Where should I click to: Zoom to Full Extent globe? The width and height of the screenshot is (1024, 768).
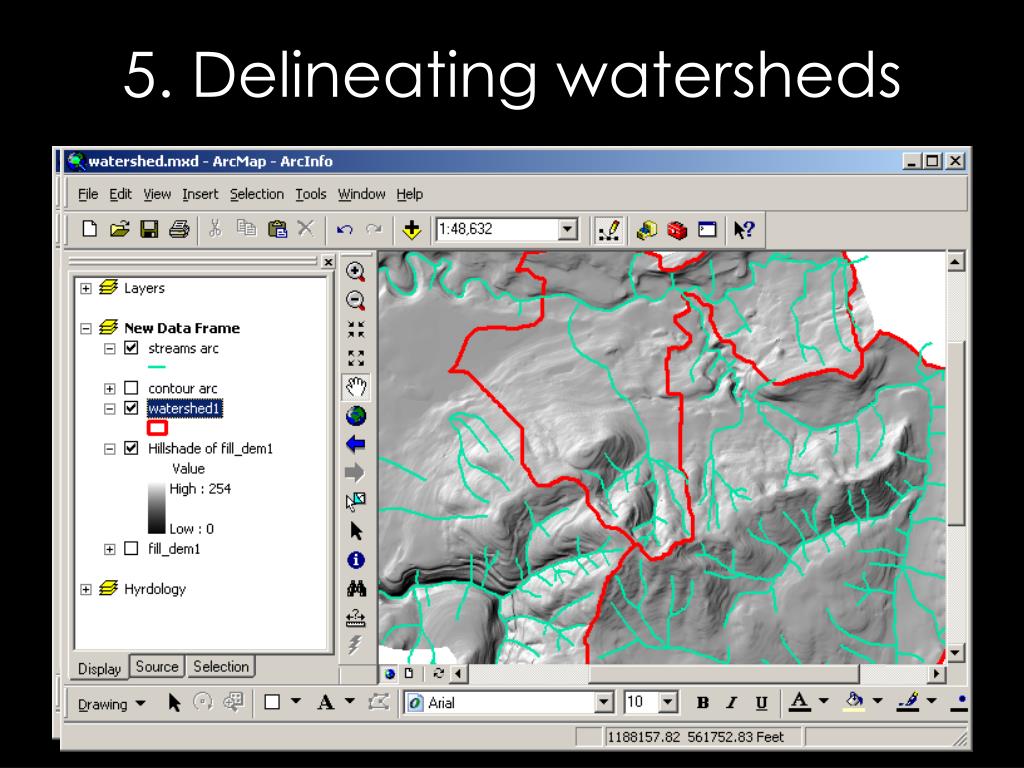coord(356,415)
